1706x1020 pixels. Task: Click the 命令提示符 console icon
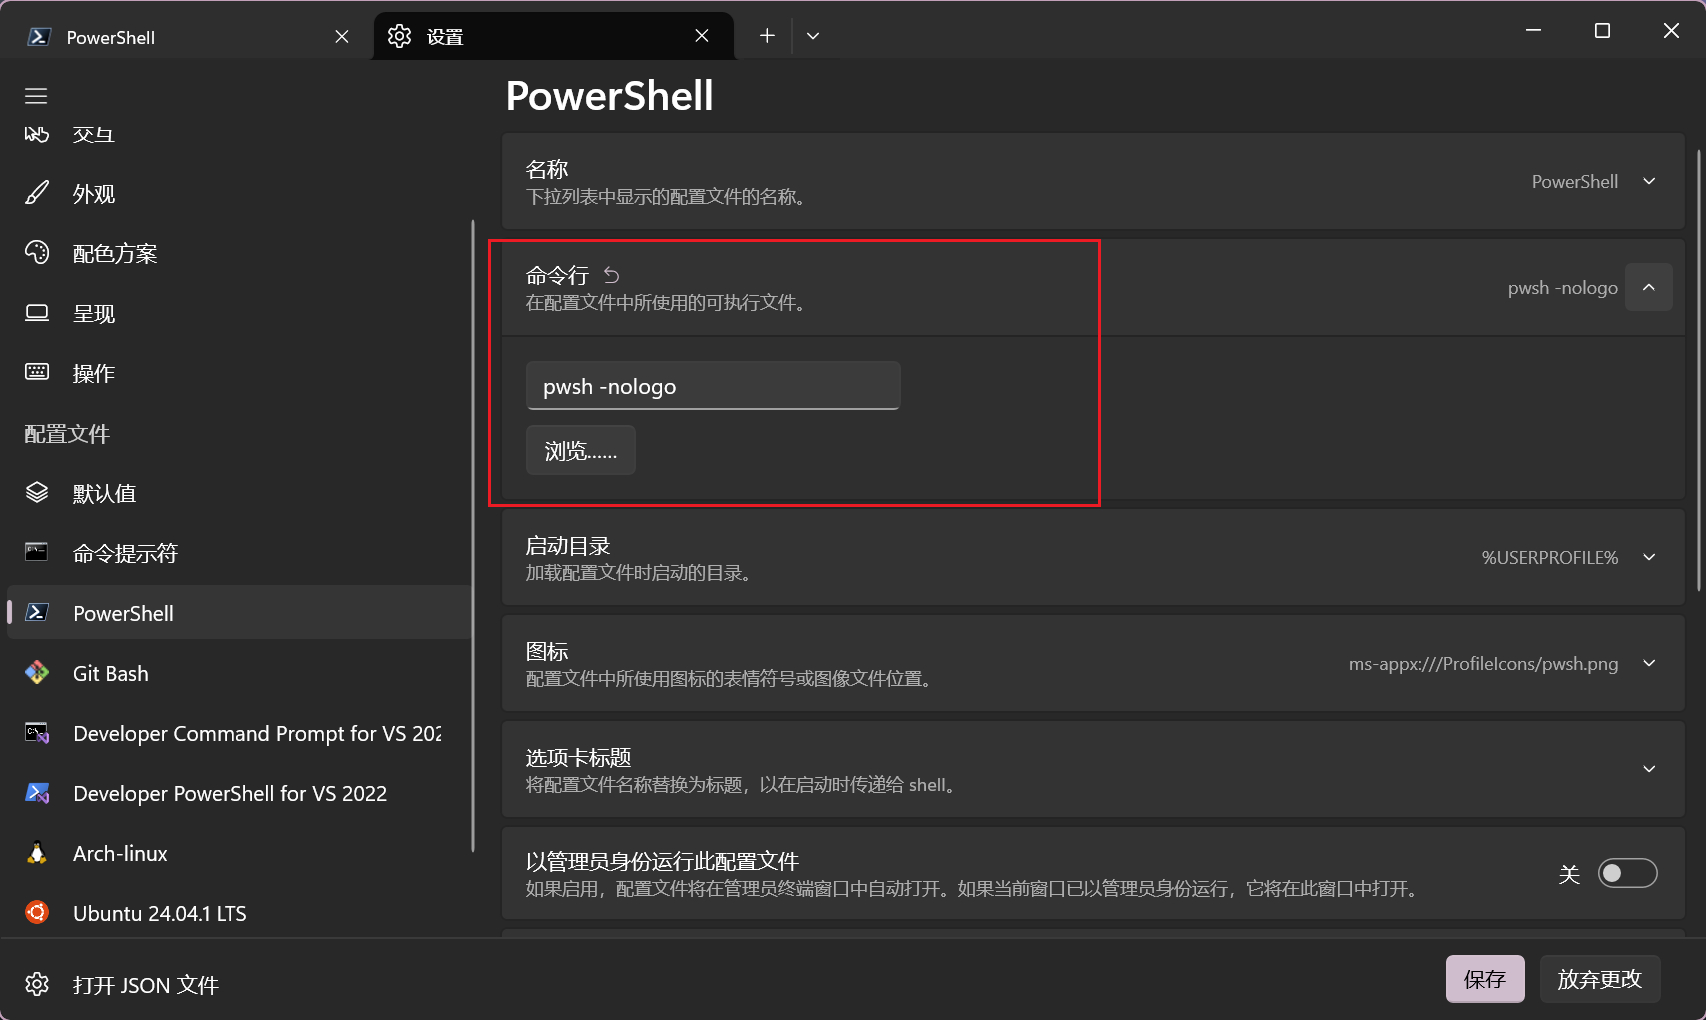tap(37, 553)
